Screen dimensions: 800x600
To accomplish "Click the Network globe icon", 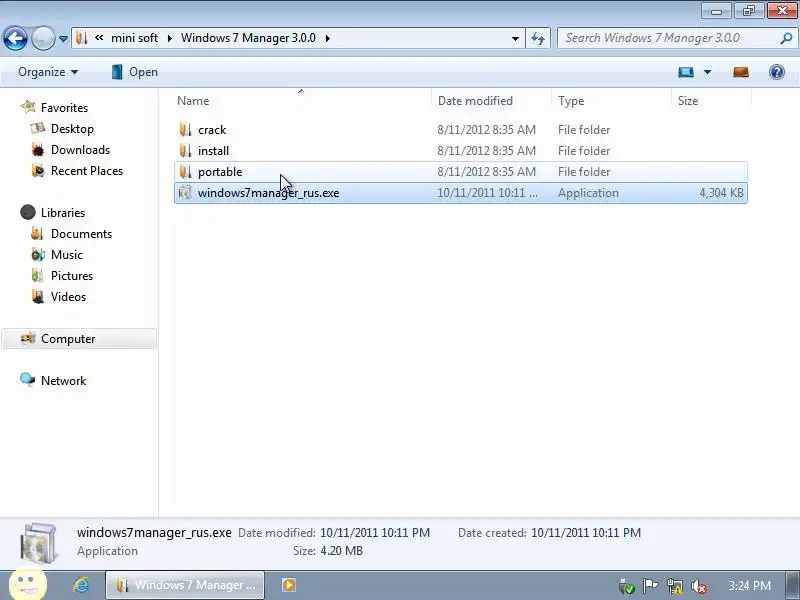I will [28, 380].
